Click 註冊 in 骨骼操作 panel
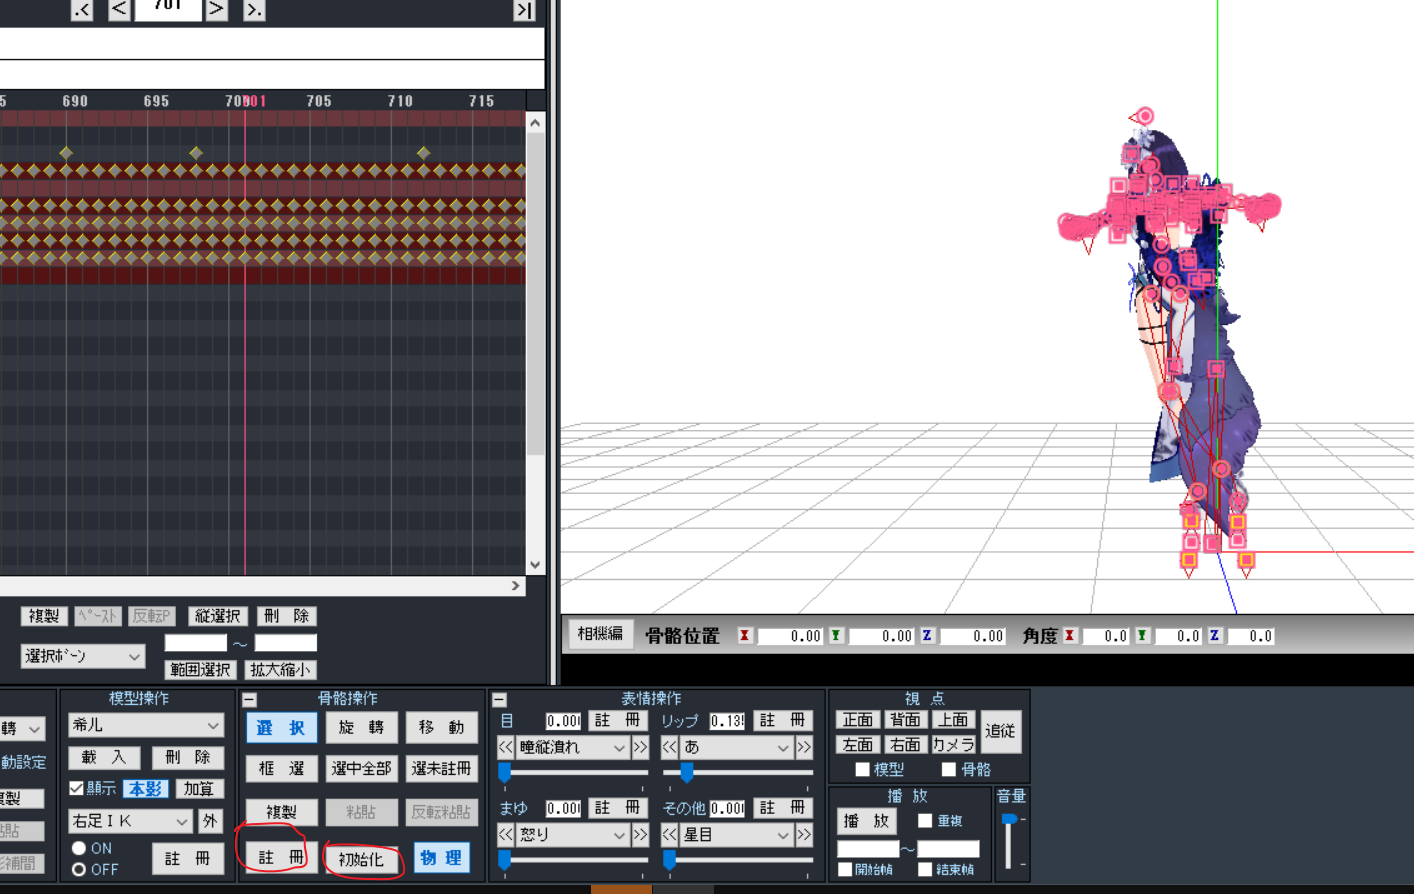 coord(281,857)
